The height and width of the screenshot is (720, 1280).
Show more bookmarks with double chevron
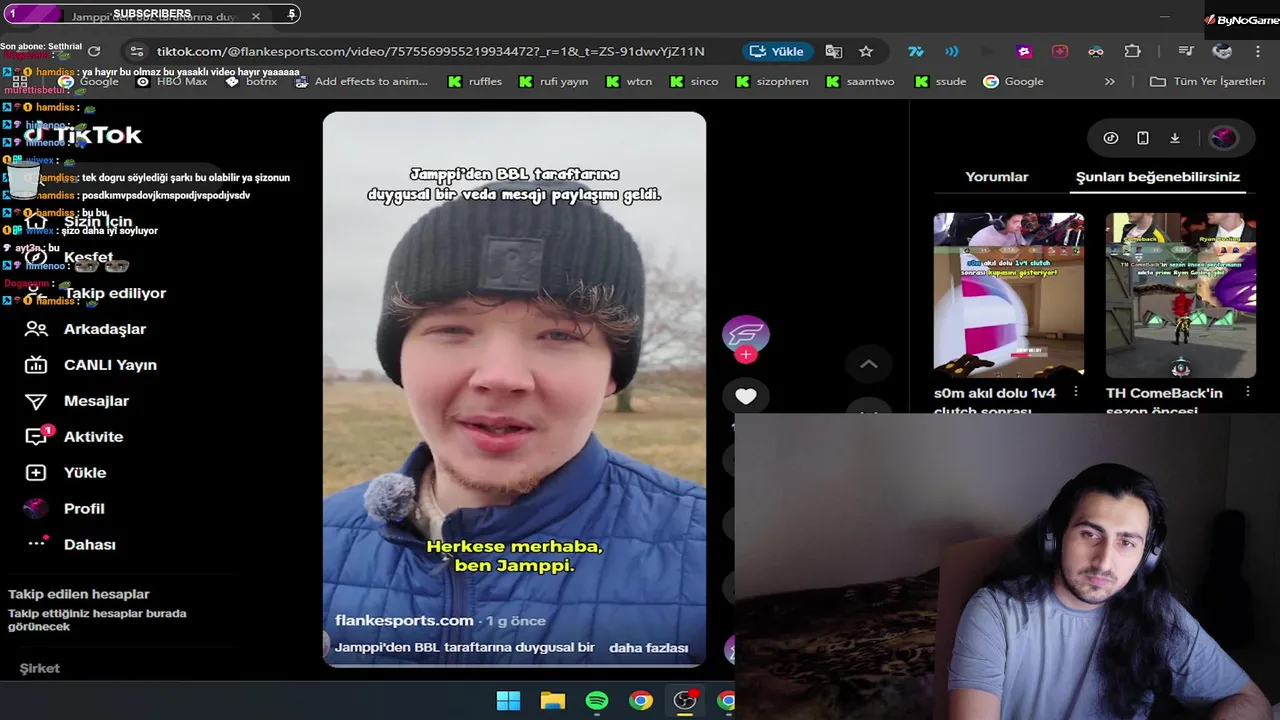point(1109,82)
